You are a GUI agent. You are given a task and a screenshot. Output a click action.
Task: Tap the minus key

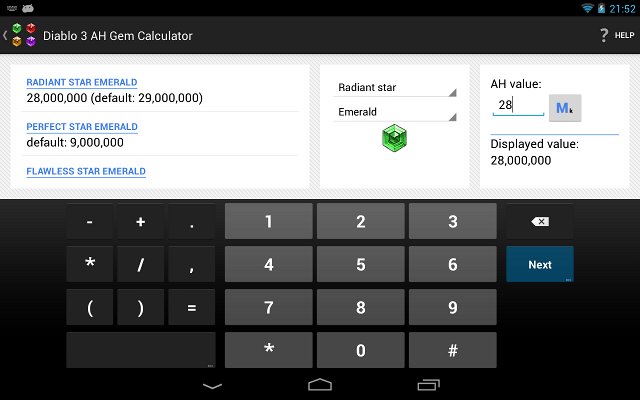90,221
